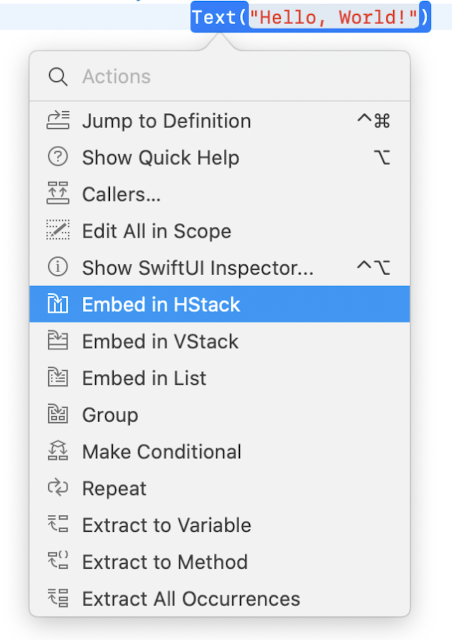Click the Embed in List icon
The height and width of the screenshot is (640, 452).
point(58,378)
